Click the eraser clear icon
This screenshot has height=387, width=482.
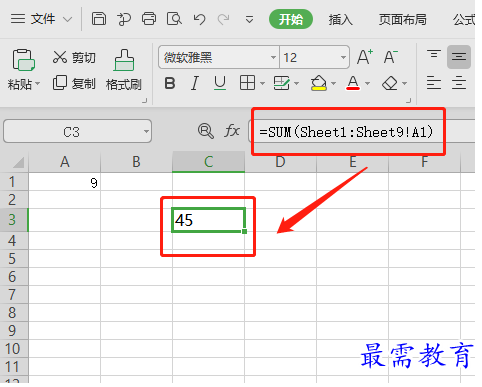(x=390, y=83)
